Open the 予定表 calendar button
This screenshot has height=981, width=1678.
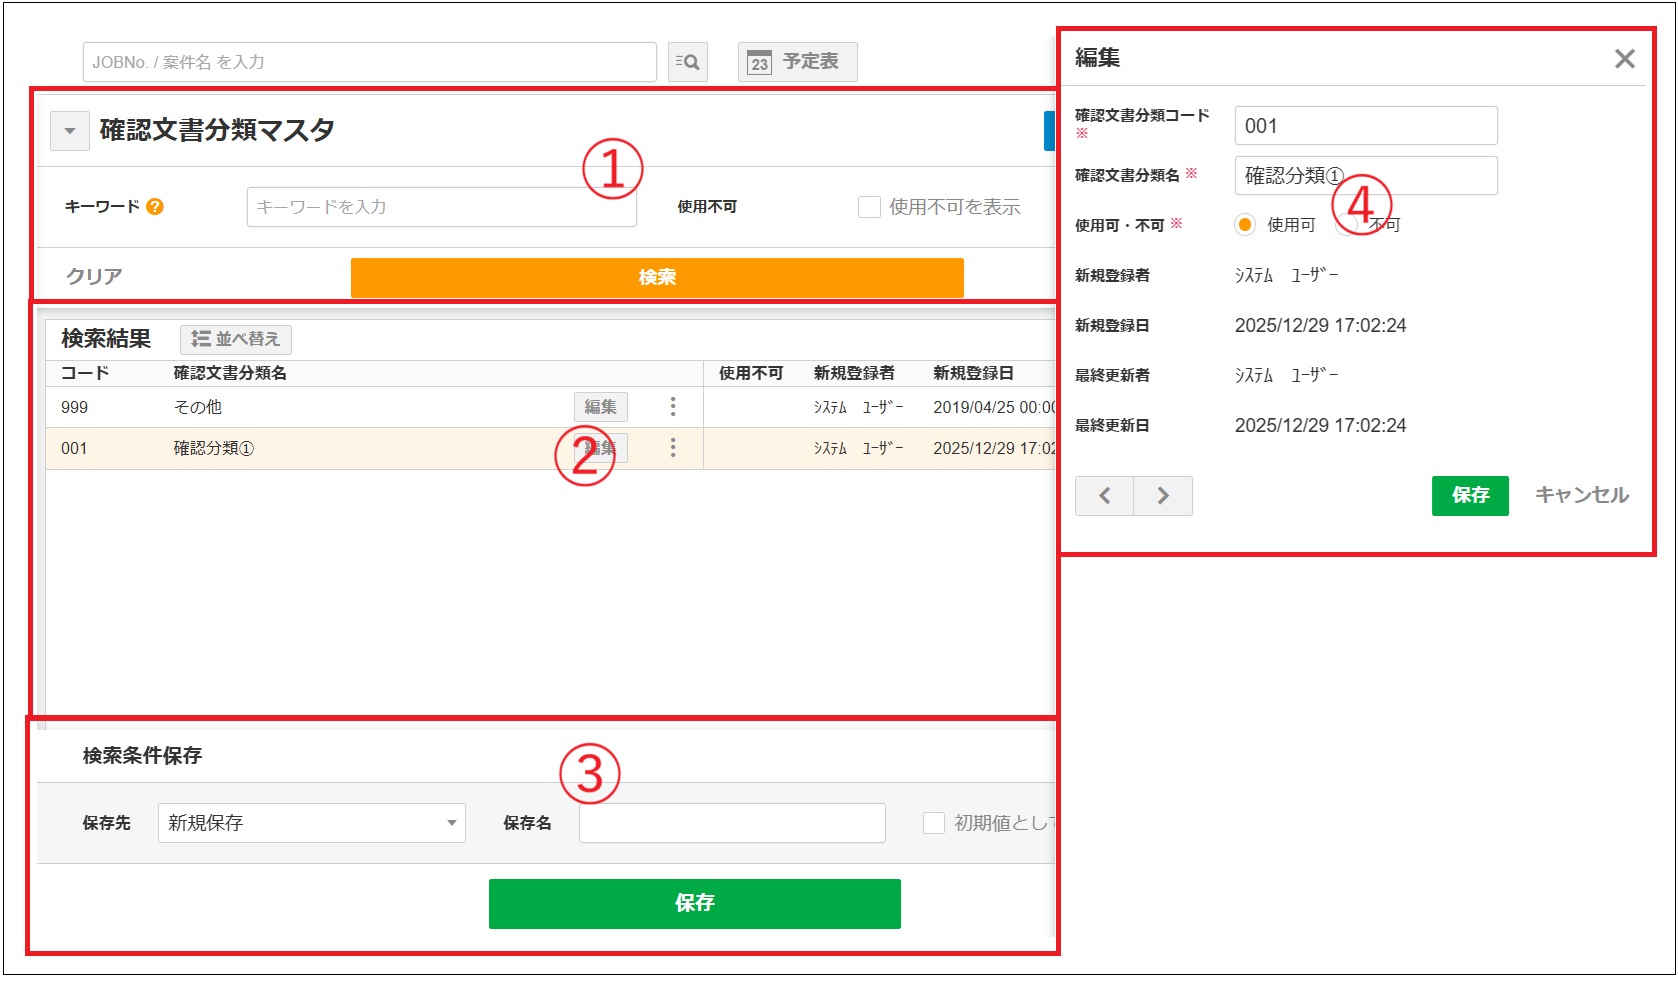[797, 62]
